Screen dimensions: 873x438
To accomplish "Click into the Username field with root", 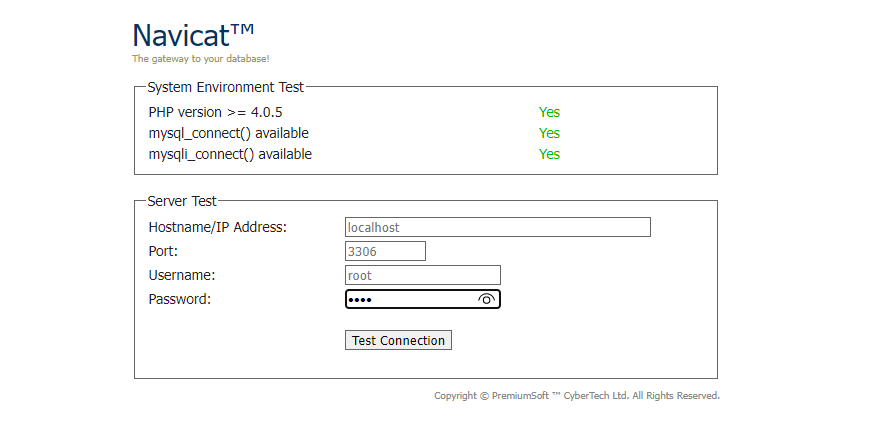I will (x=423, y=275).
